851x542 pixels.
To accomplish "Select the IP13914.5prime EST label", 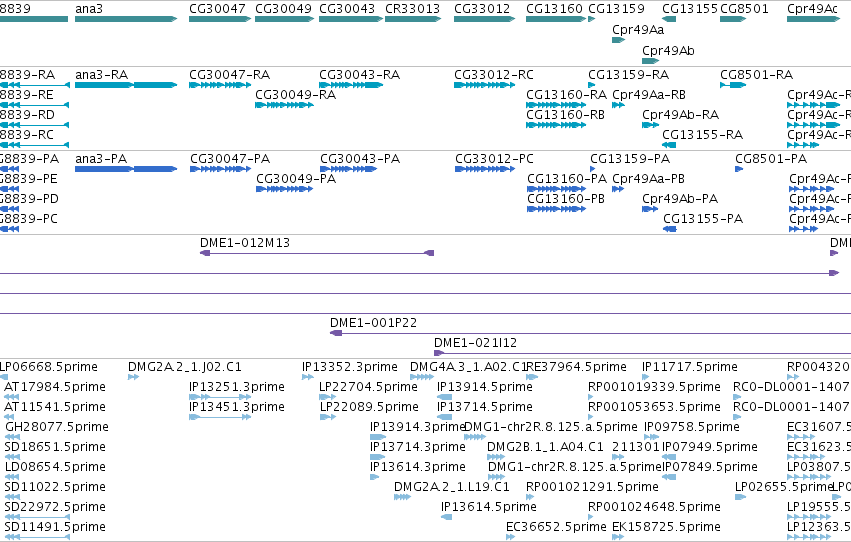I will click(485, 387).
